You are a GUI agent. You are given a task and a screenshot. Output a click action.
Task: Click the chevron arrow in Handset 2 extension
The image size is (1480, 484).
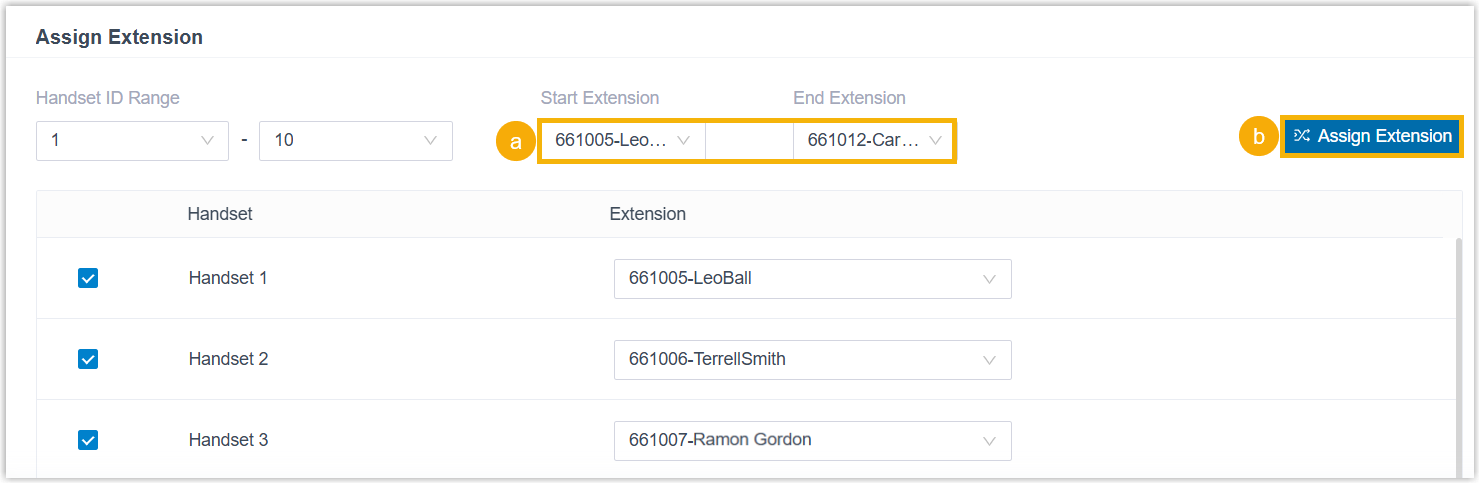(x=989, y=360)
